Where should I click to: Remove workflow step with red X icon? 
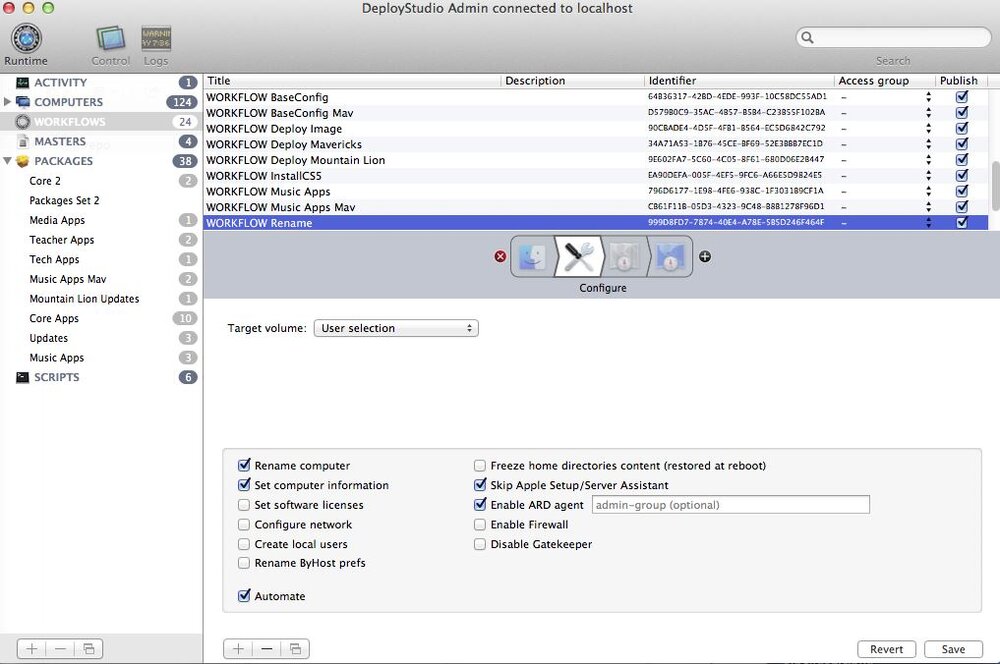(501, 256)
